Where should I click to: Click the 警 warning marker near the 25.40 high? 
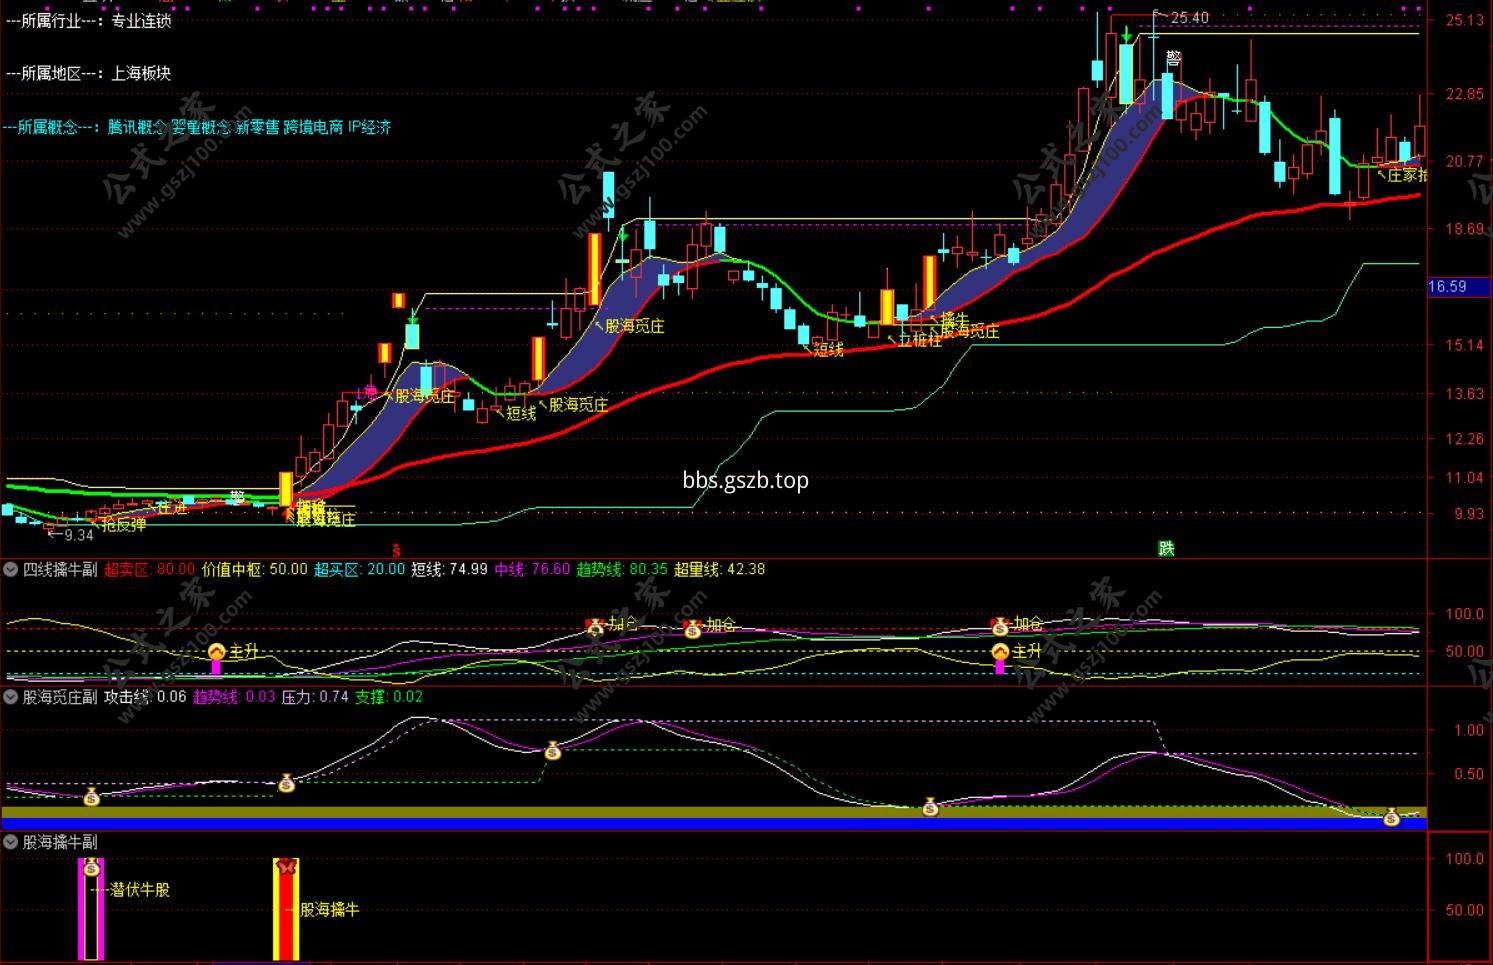1173,60
